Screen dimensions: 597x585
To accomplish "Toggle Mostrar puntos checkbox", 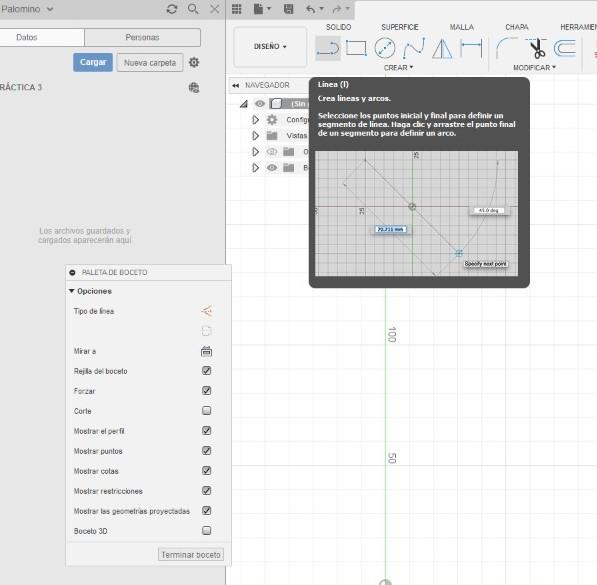I will pyautogui.click(x=206, y=451).
